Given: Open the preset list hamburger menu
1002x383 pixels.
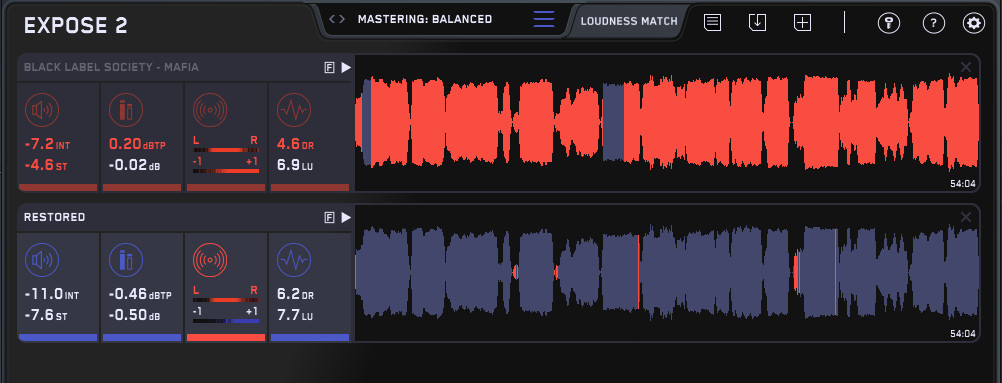Looking at the screenshot, I should point(544,19).
